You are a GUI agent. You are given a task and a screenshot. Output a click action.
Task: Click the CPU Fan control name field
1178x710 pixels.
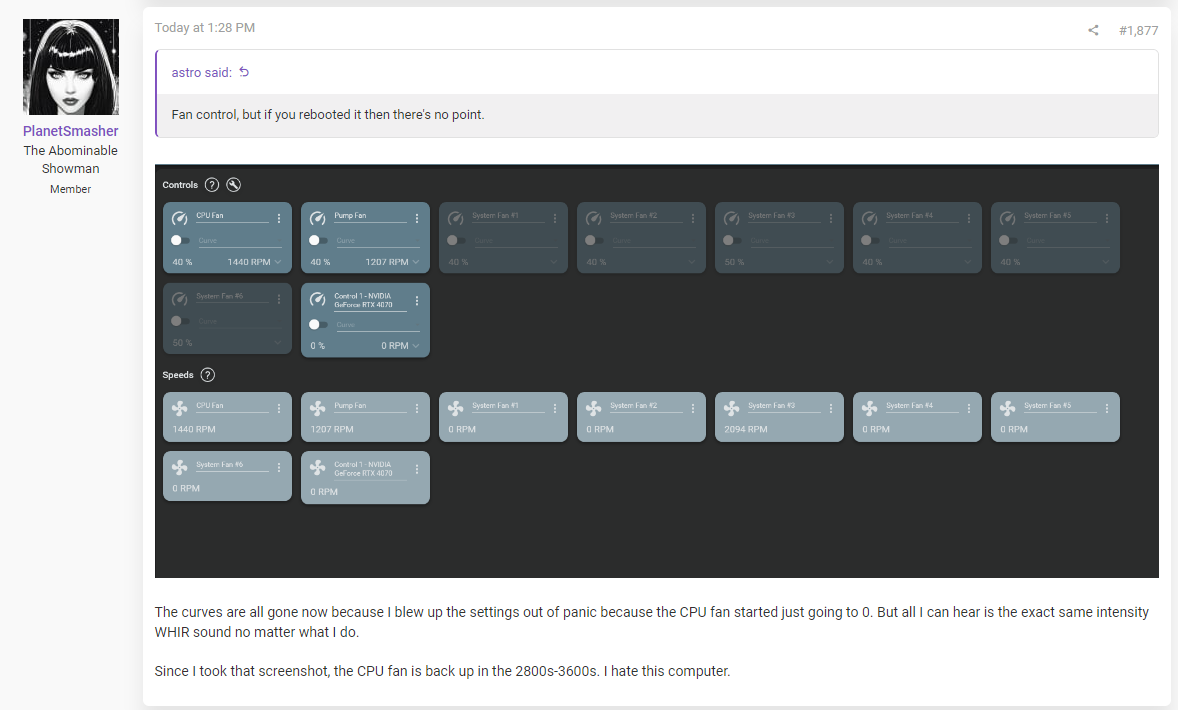(232, 216)
